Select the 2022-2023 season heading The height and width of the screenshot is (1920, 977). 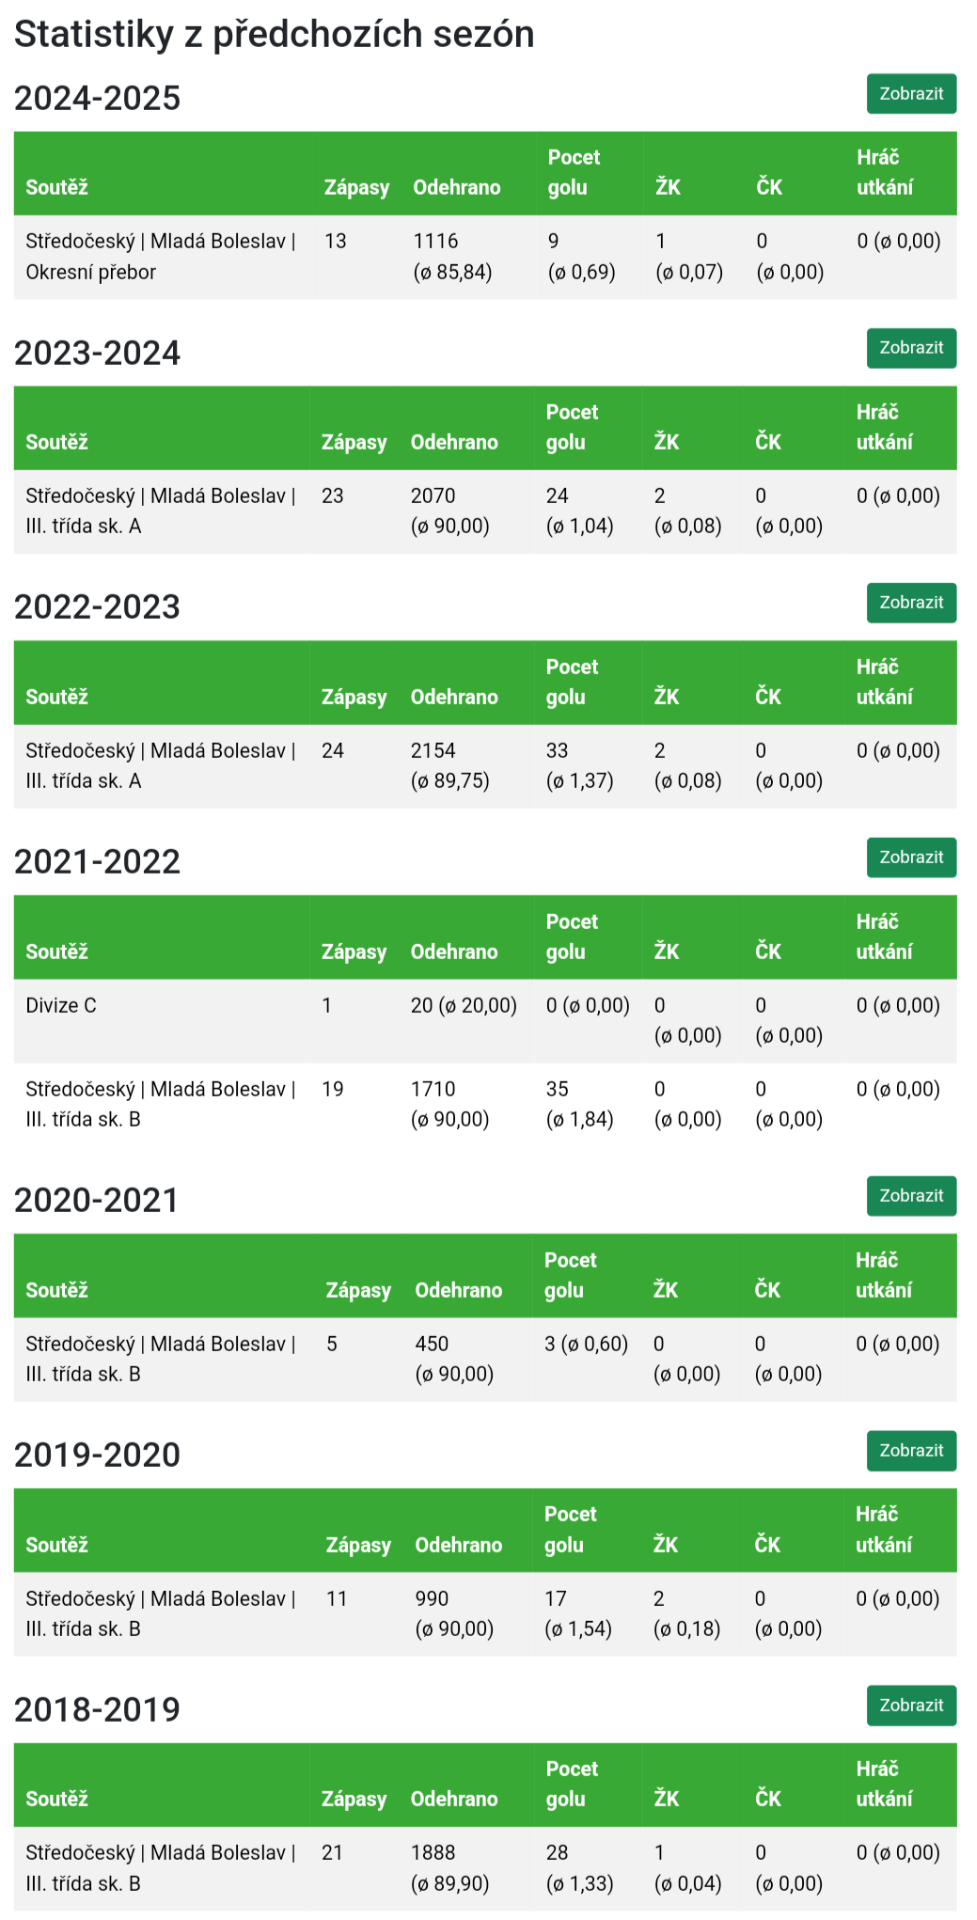[97, 607]
